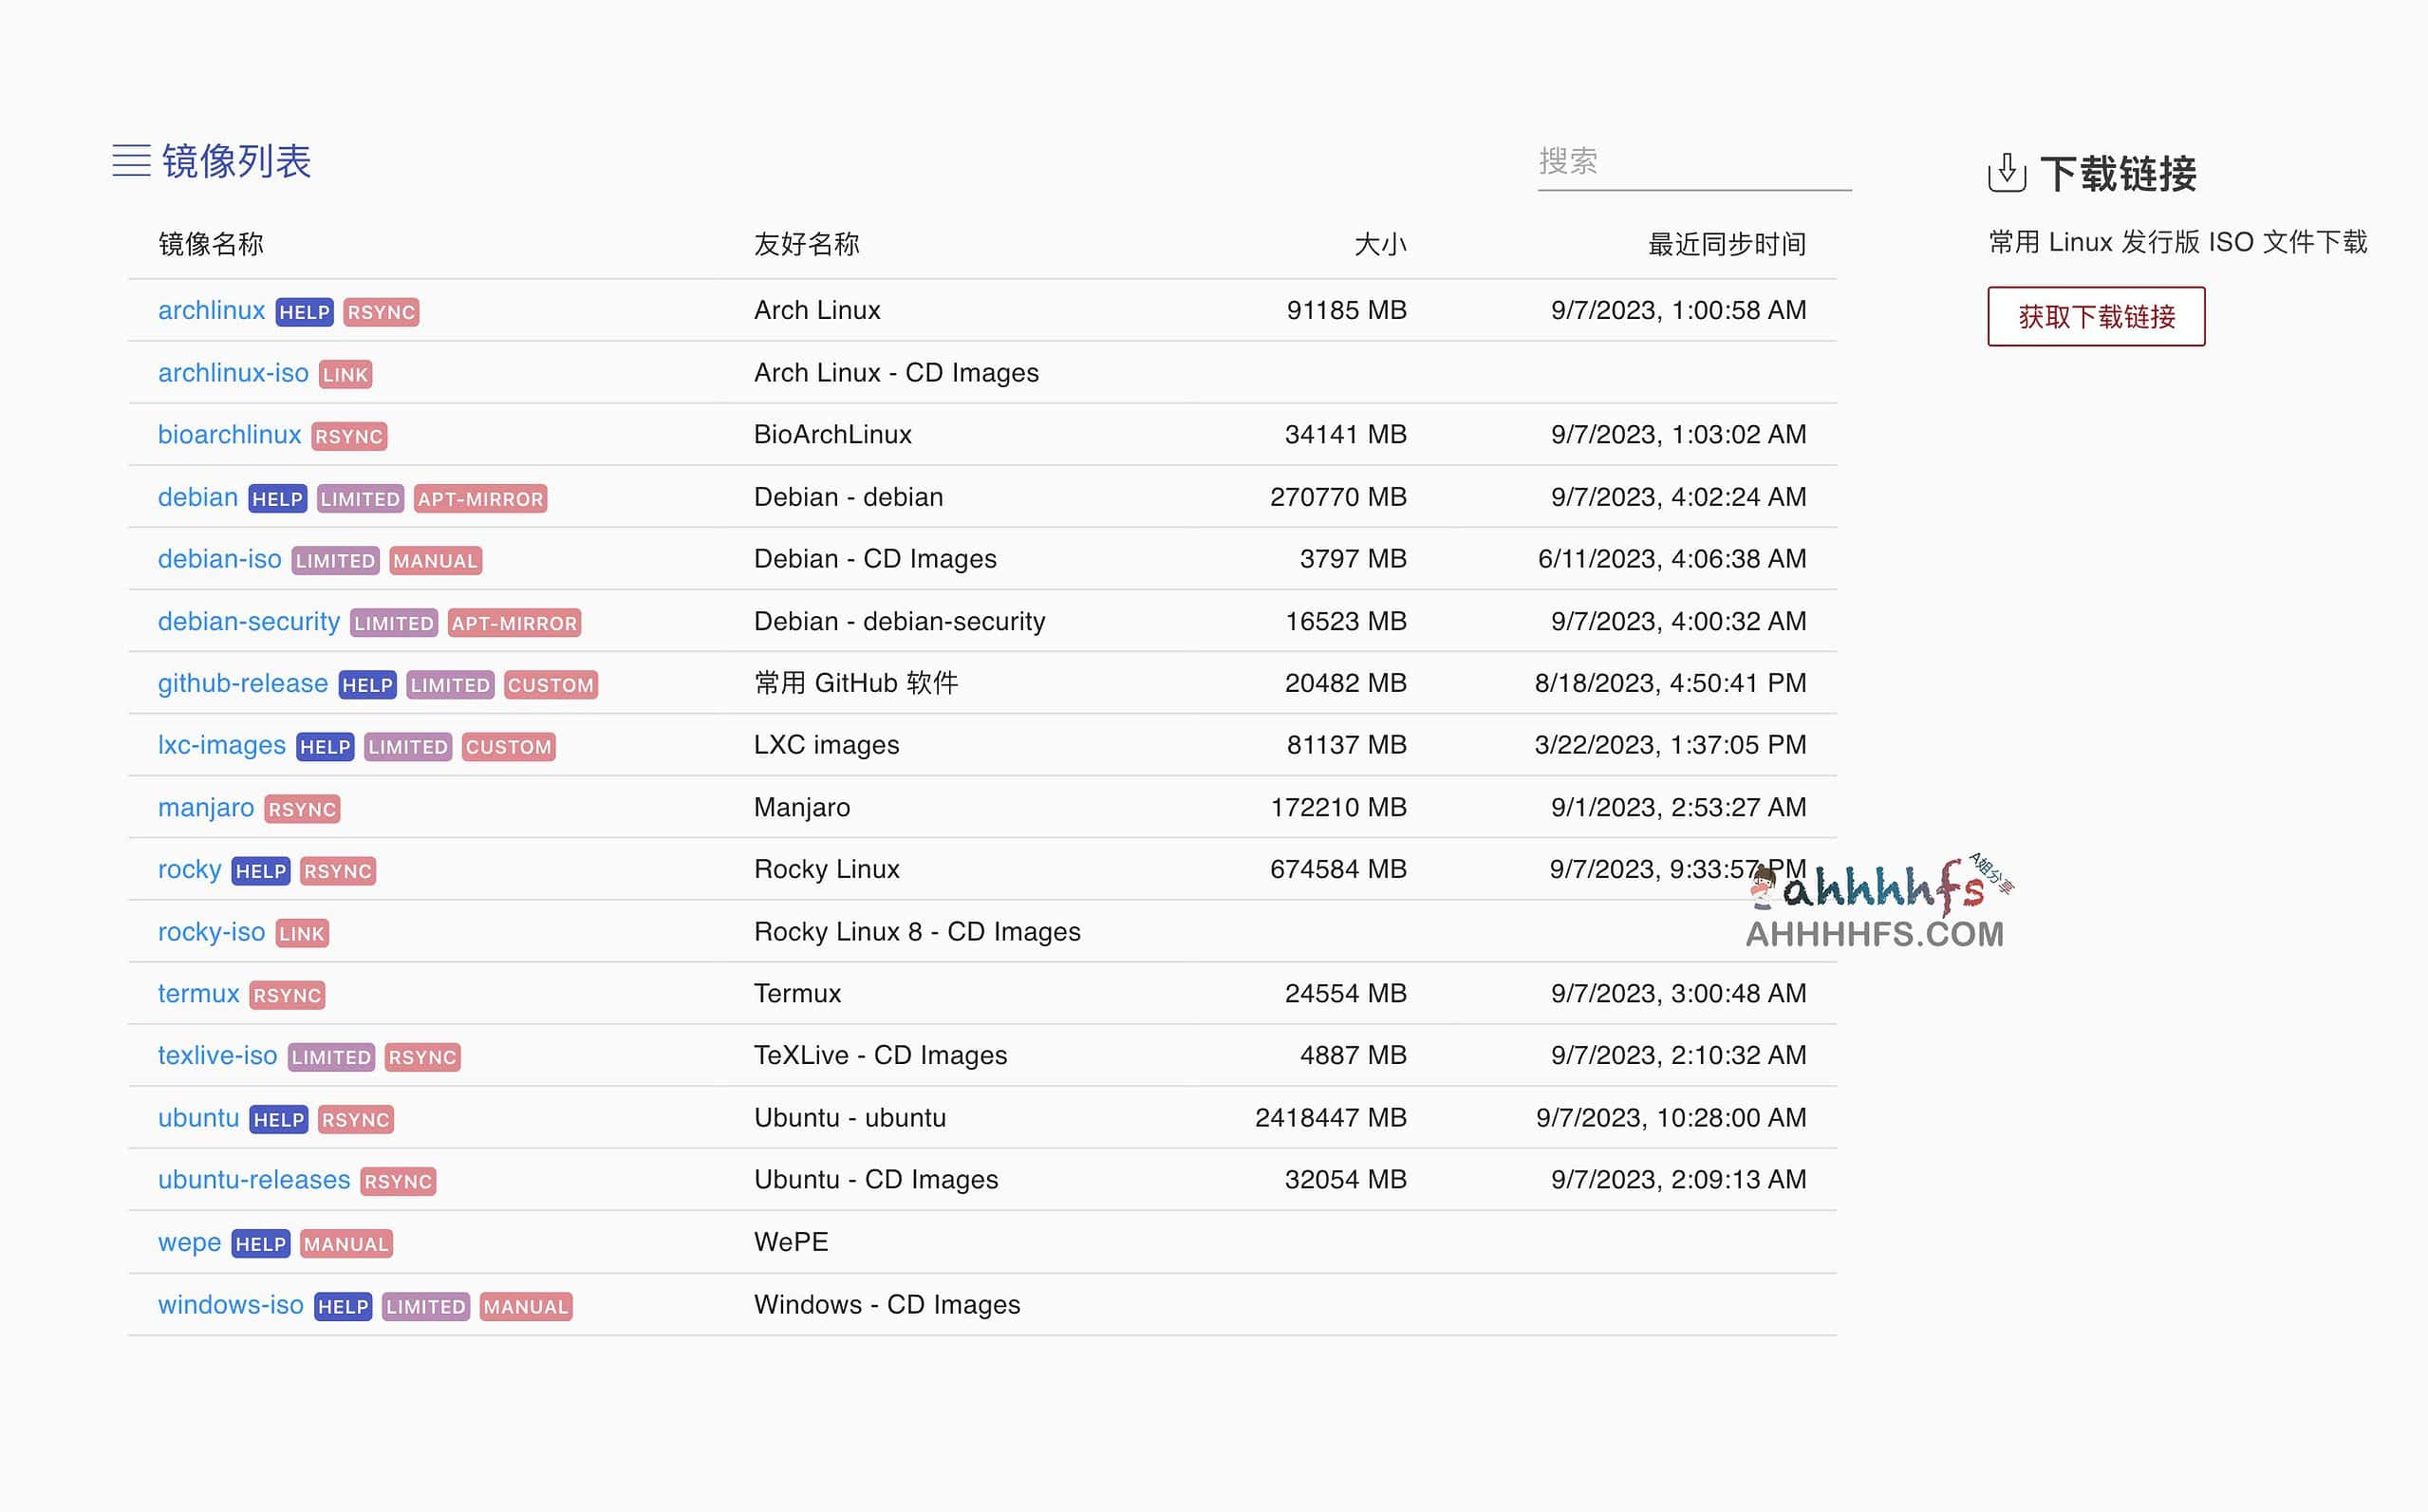
Task: Click the 搜索 search input field
Action: click(1696, 162)
